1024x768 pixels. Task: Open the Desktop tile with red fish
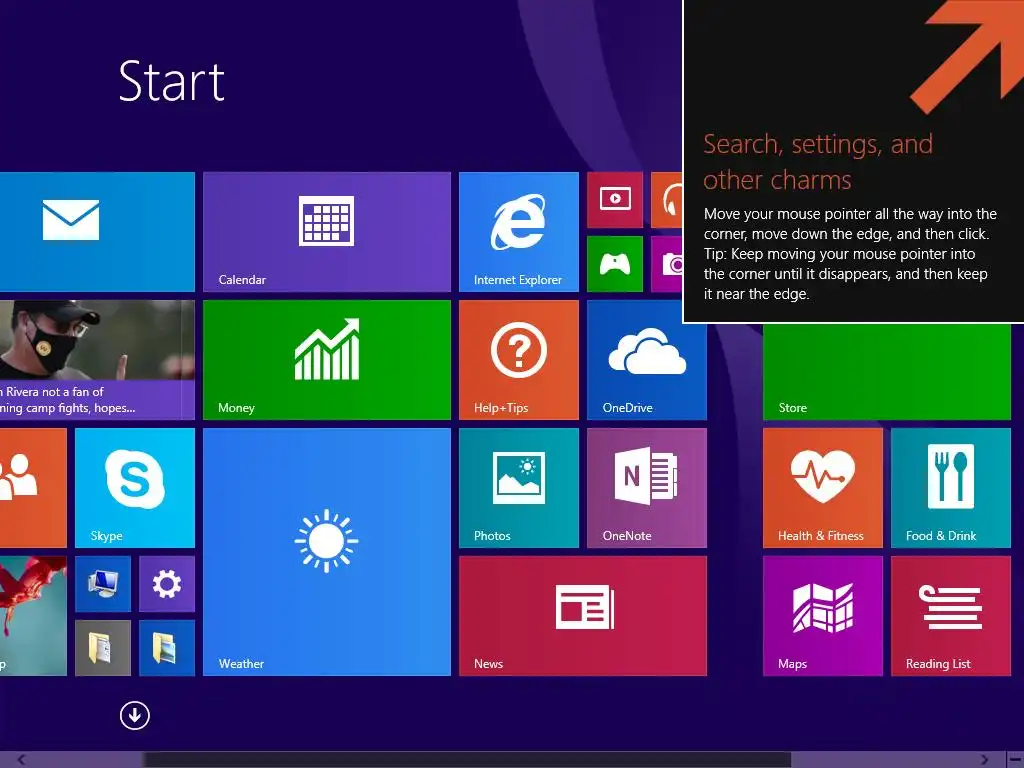pyautogui.click(x=33, y=616)
